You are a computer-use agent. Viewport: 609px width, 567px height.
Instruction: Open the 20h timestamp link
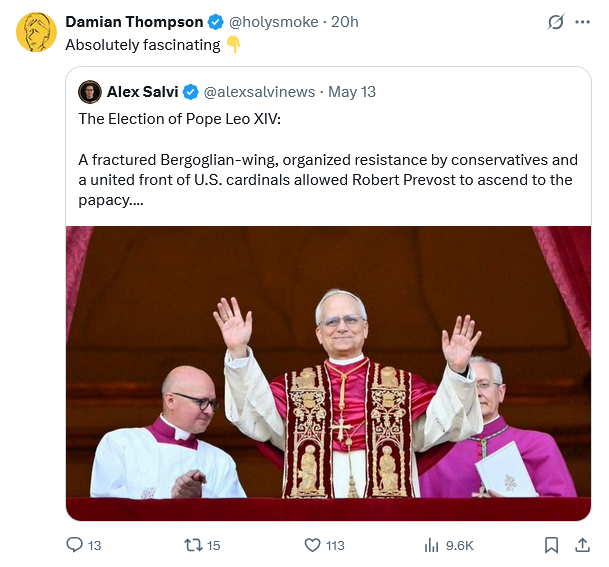click(345, 22)
